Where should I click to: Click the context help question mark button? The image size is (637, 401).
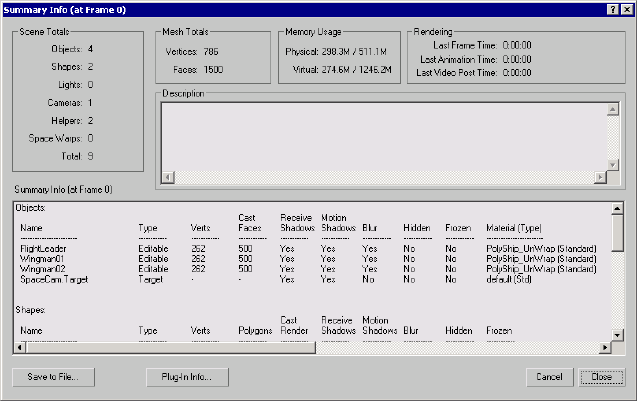tap(611, 8)
